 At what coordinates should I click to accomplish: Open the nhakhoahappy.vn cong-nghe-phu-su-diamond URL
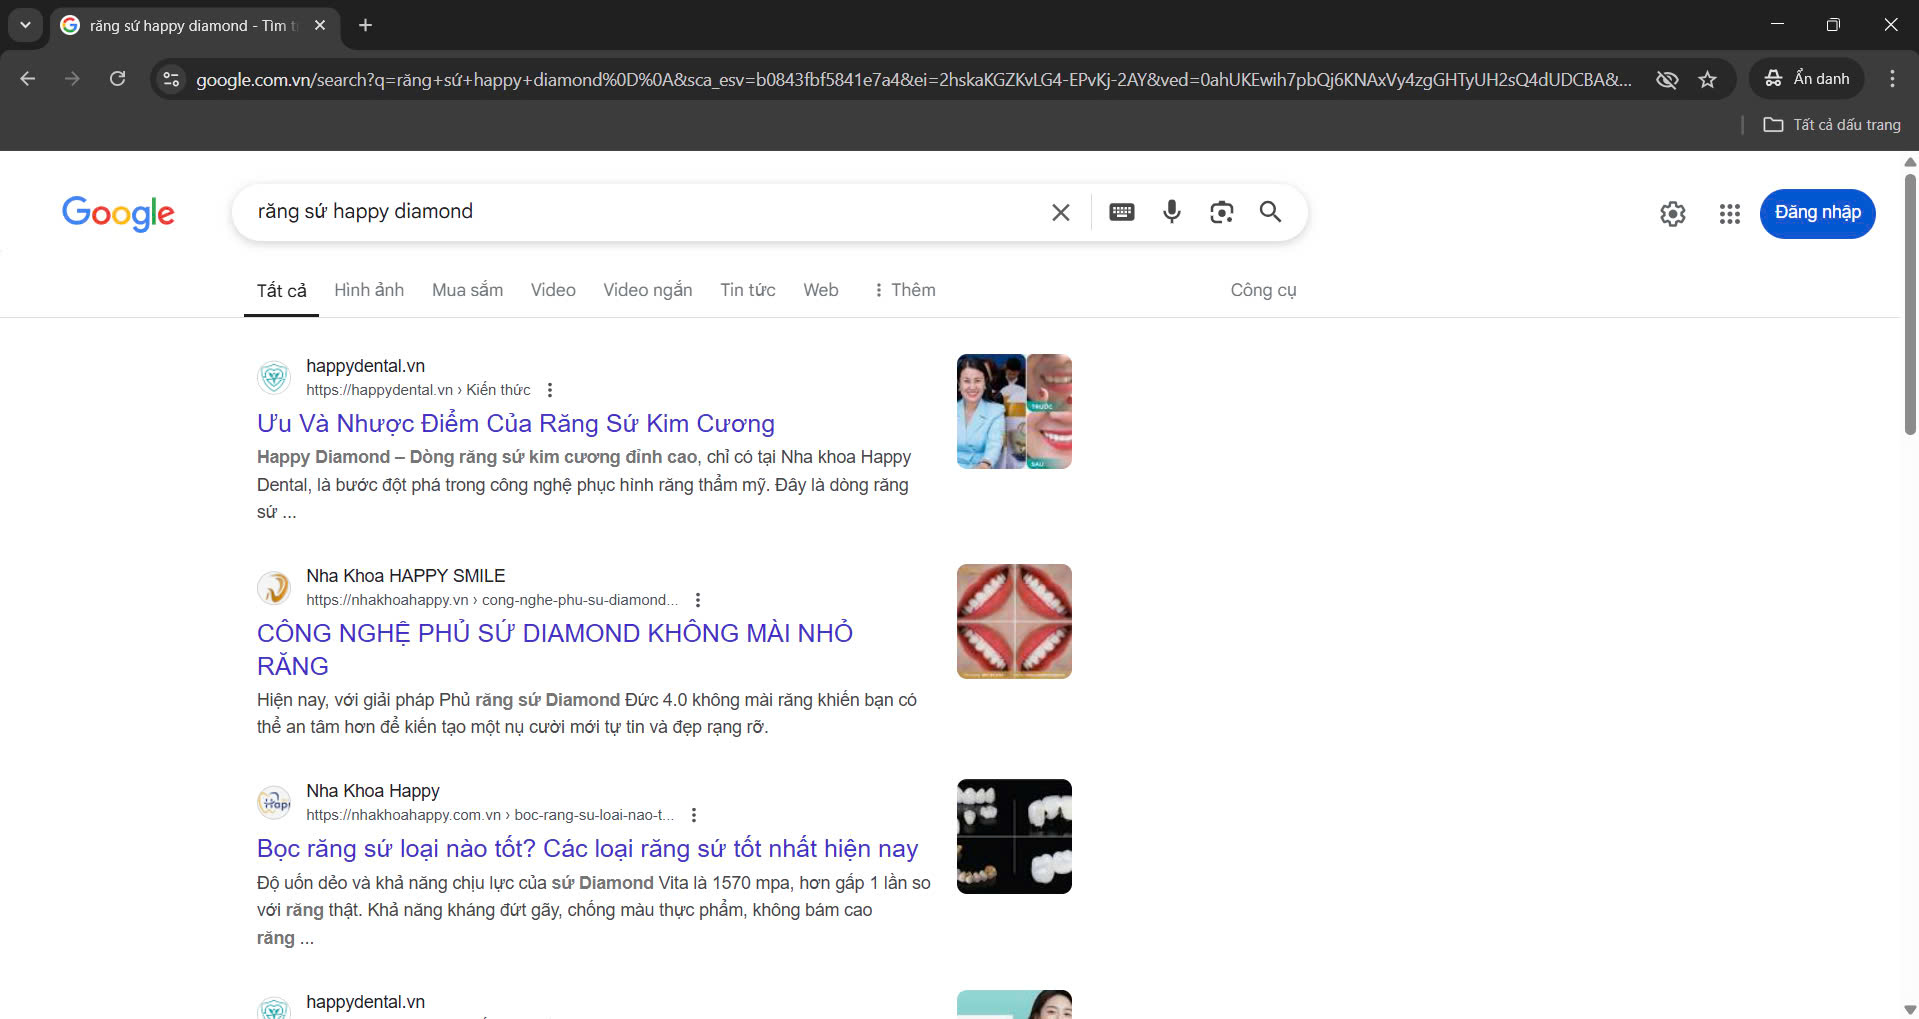pos(492,600)
